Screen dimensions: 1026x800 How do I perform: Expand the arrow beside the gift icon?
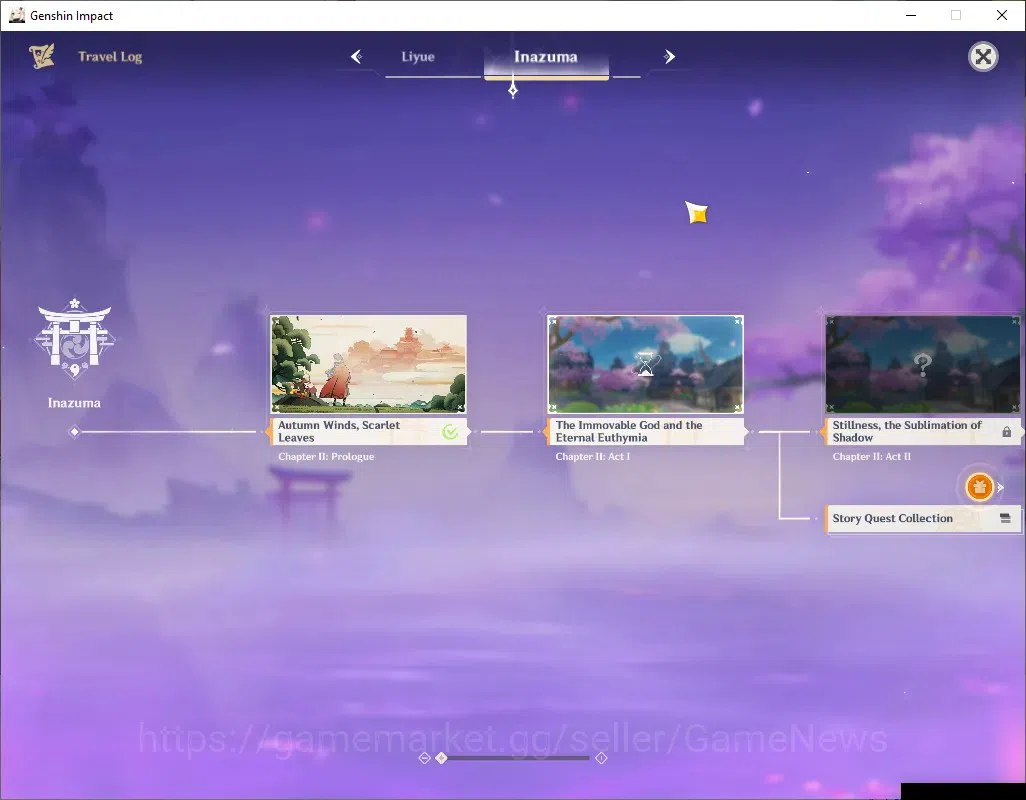1000,487
